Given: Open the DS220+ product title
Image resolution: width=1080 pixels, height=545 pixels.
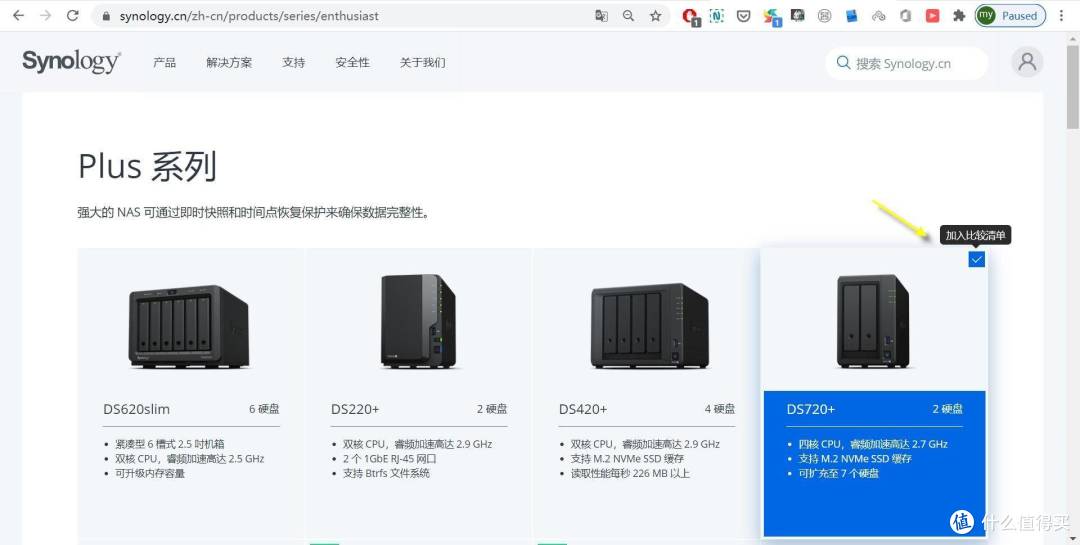Looking at the screenshot, I should click(355, 409).
